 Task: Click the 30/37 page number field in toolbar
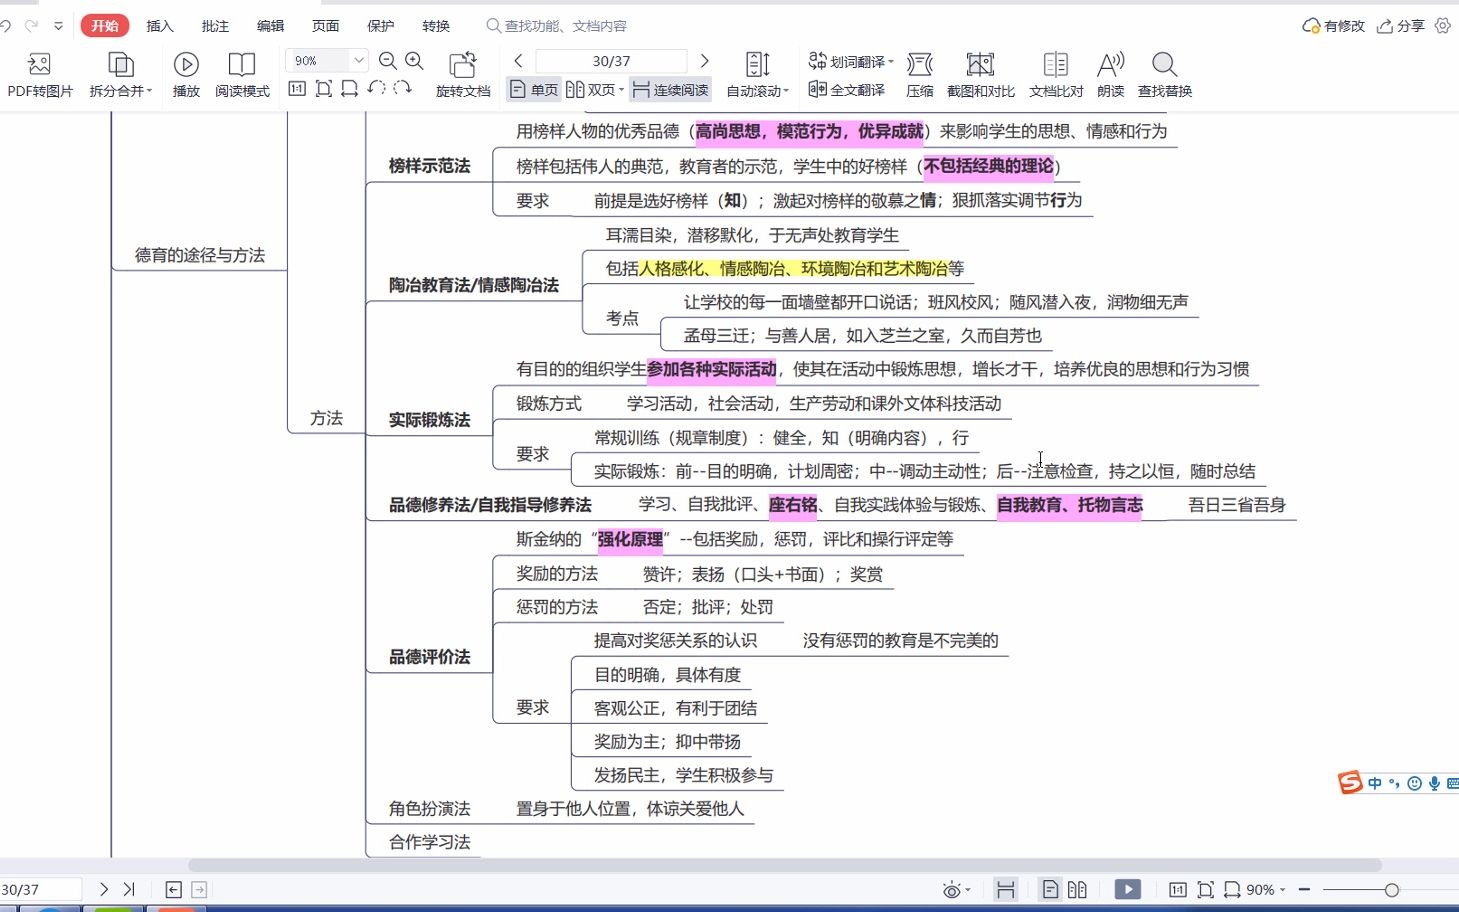611,61
